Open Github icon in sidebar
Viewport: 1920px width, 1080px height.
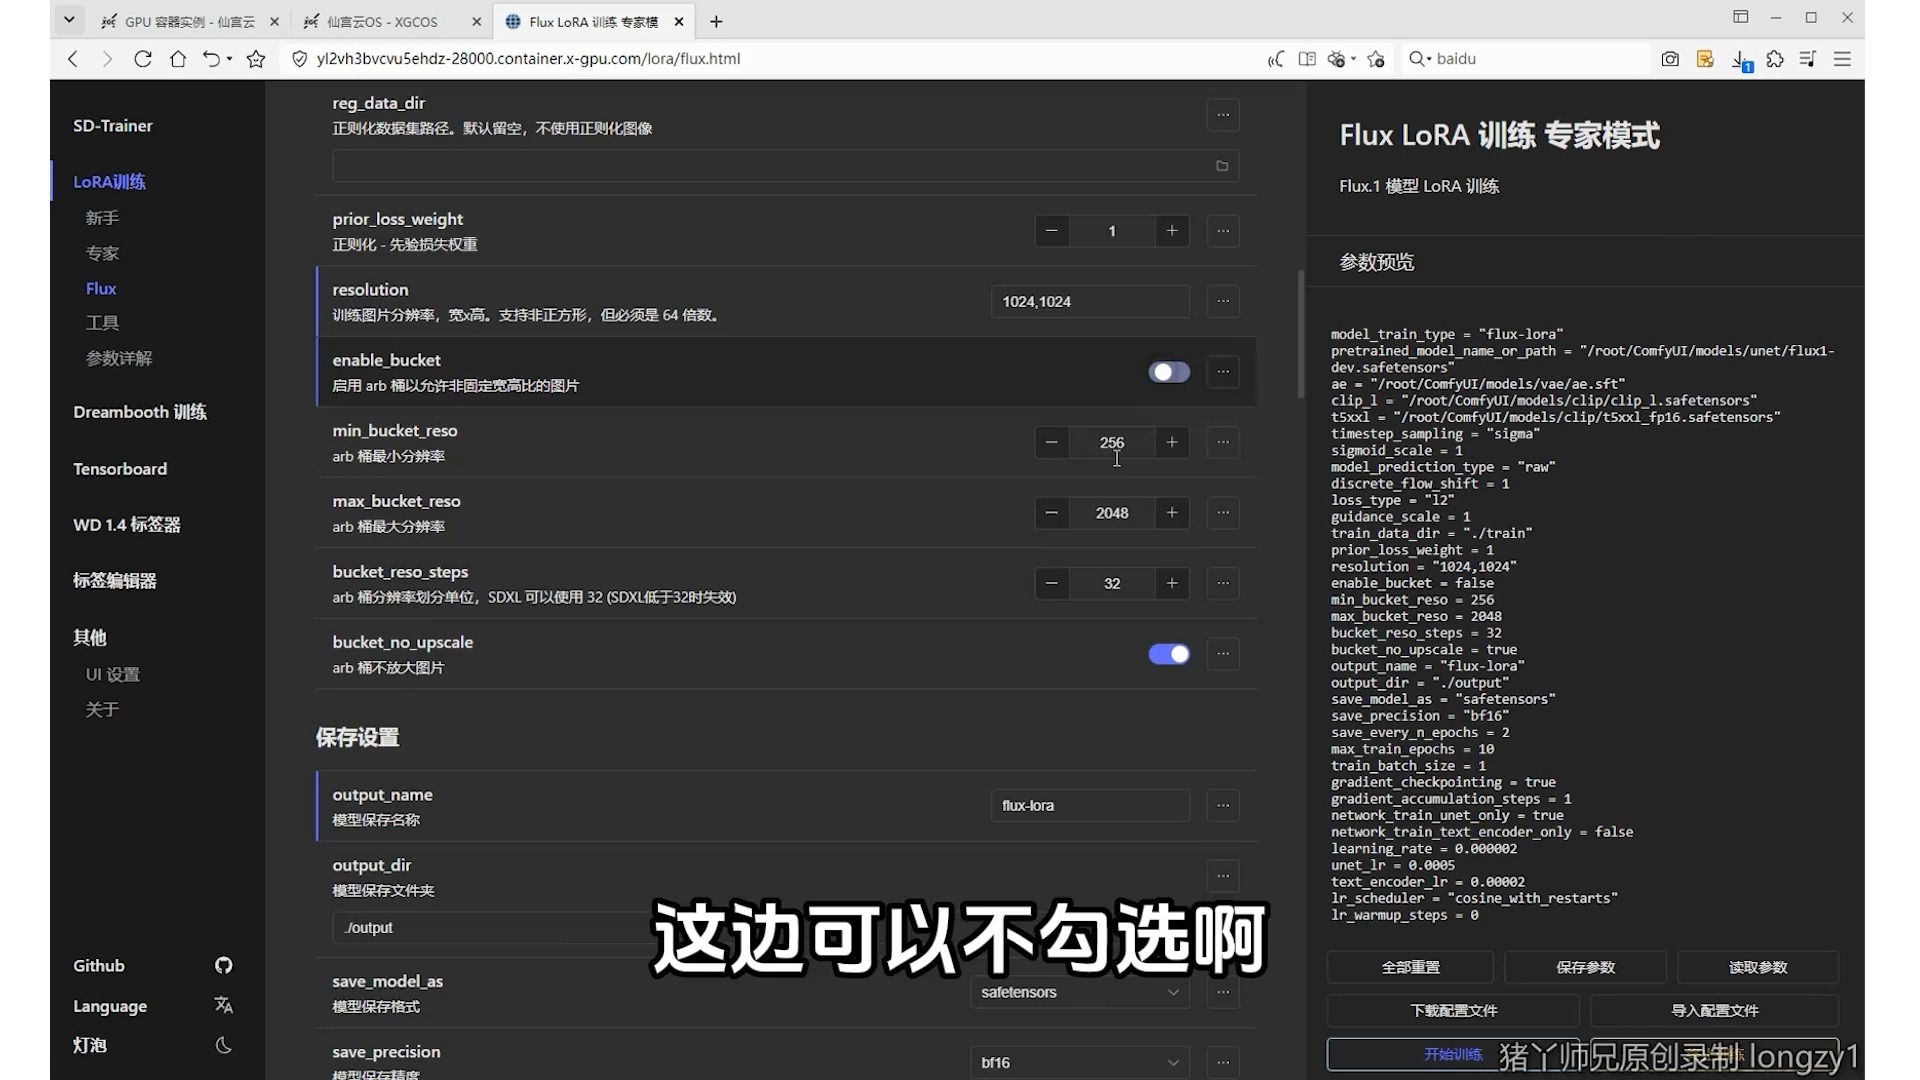click(224, 965)
